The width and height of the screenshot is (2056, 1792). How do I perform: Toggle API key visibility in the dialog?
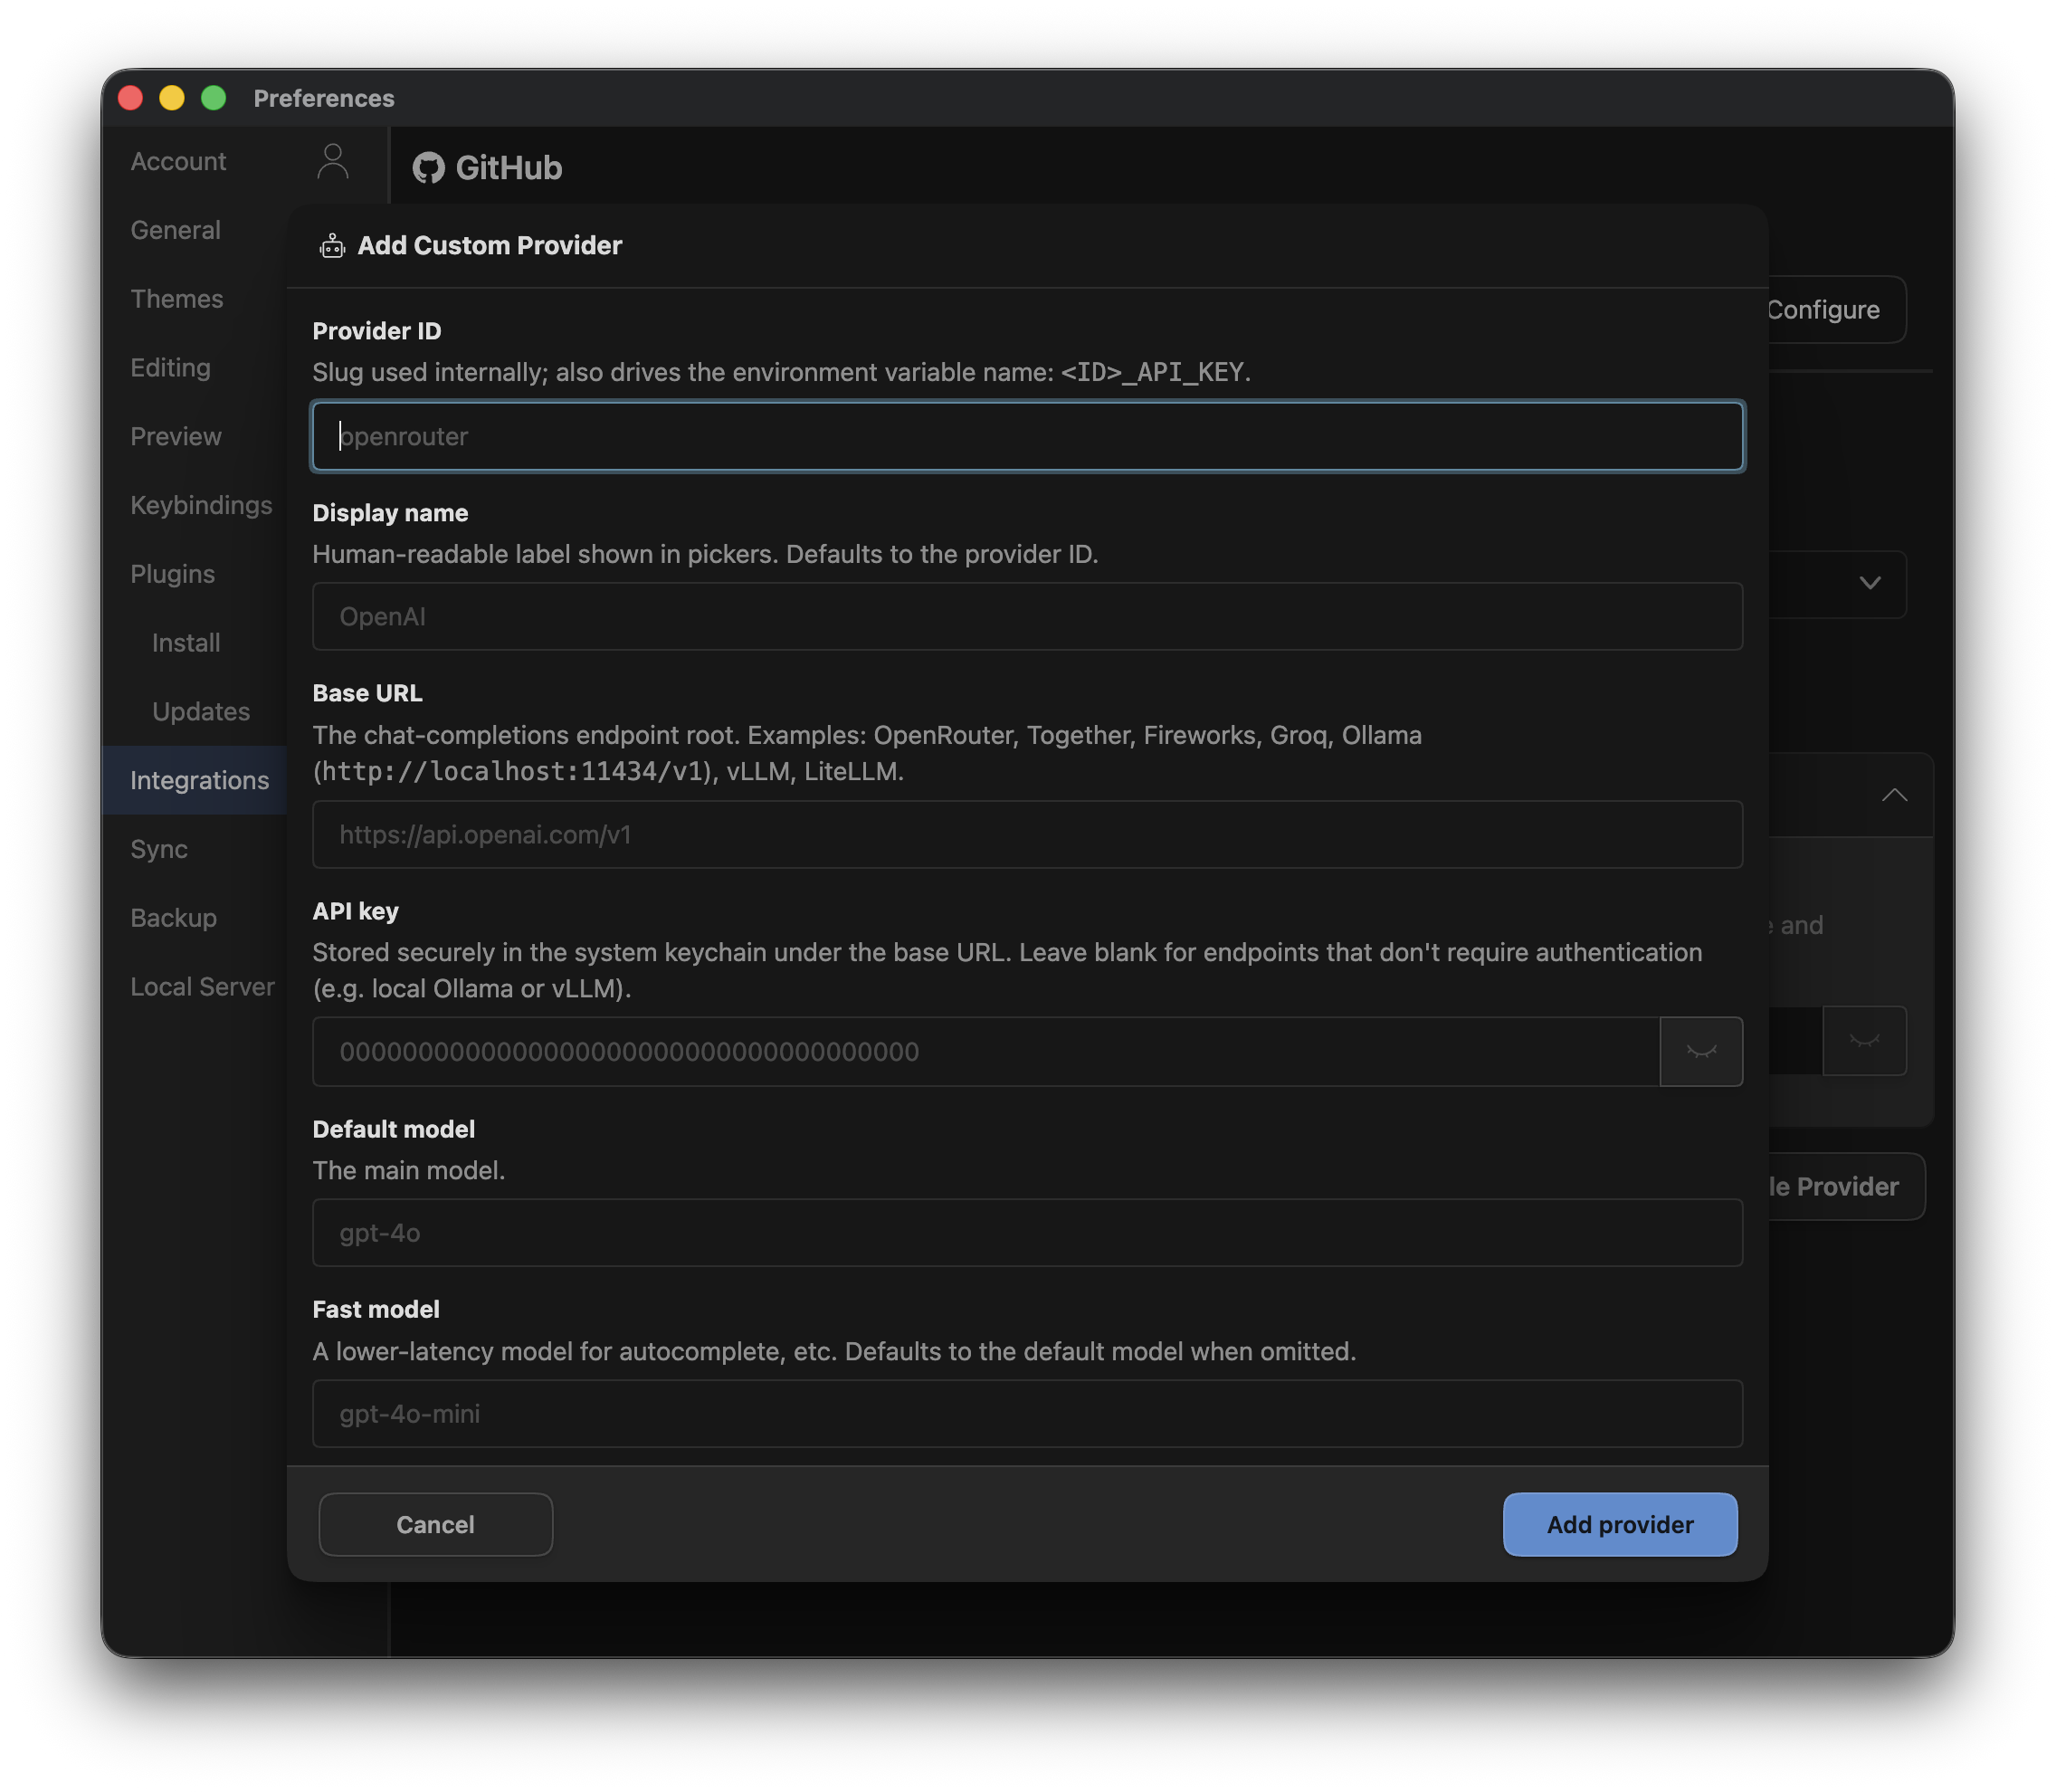1700,1052
